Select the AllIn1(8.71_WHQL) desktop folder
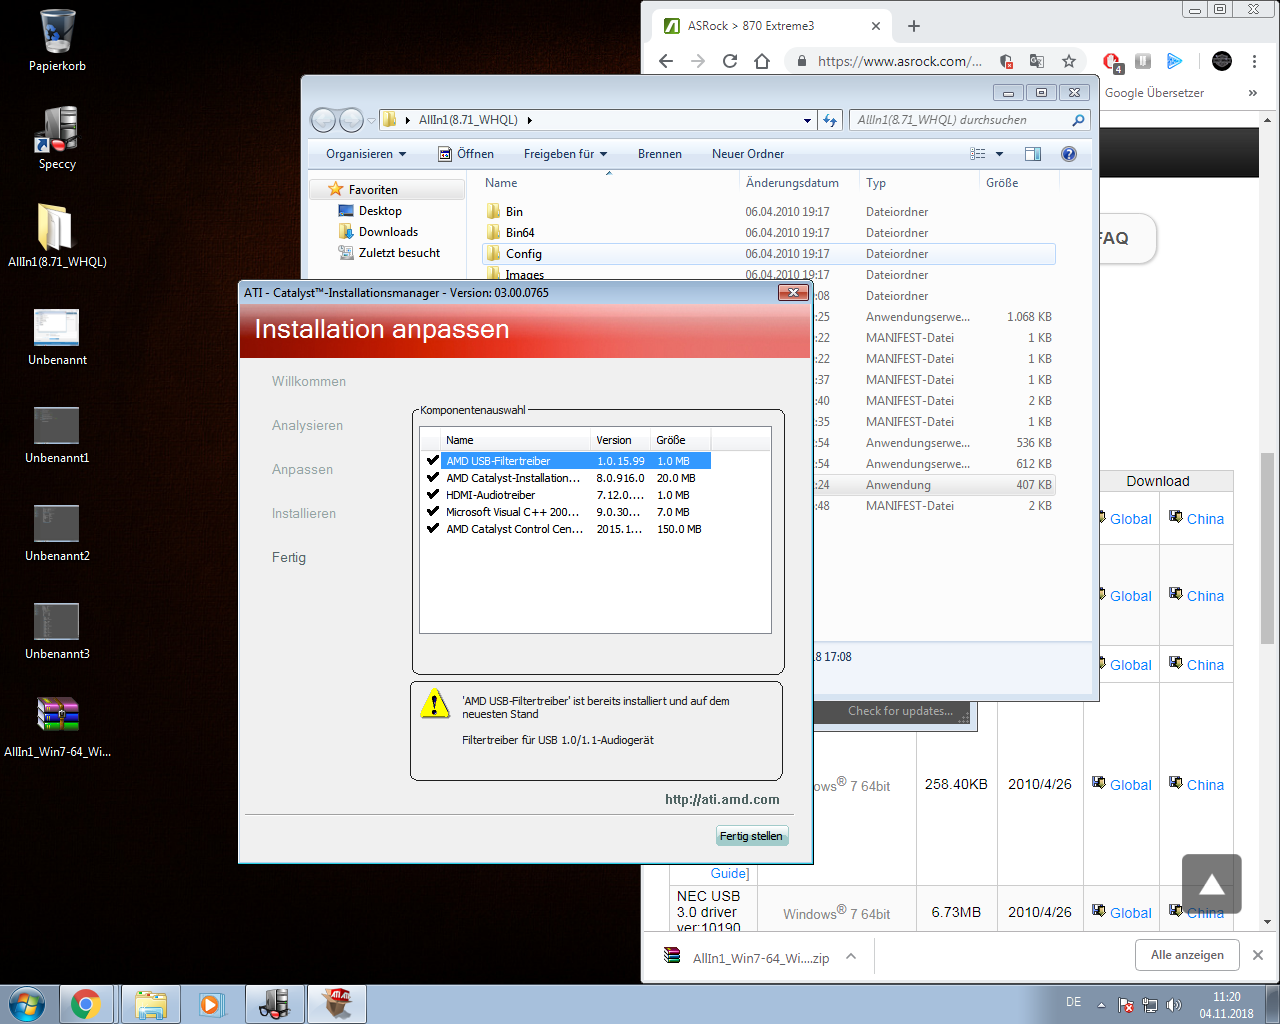1280x1024 pixels. pyautogui.click(x=57, y=236)
